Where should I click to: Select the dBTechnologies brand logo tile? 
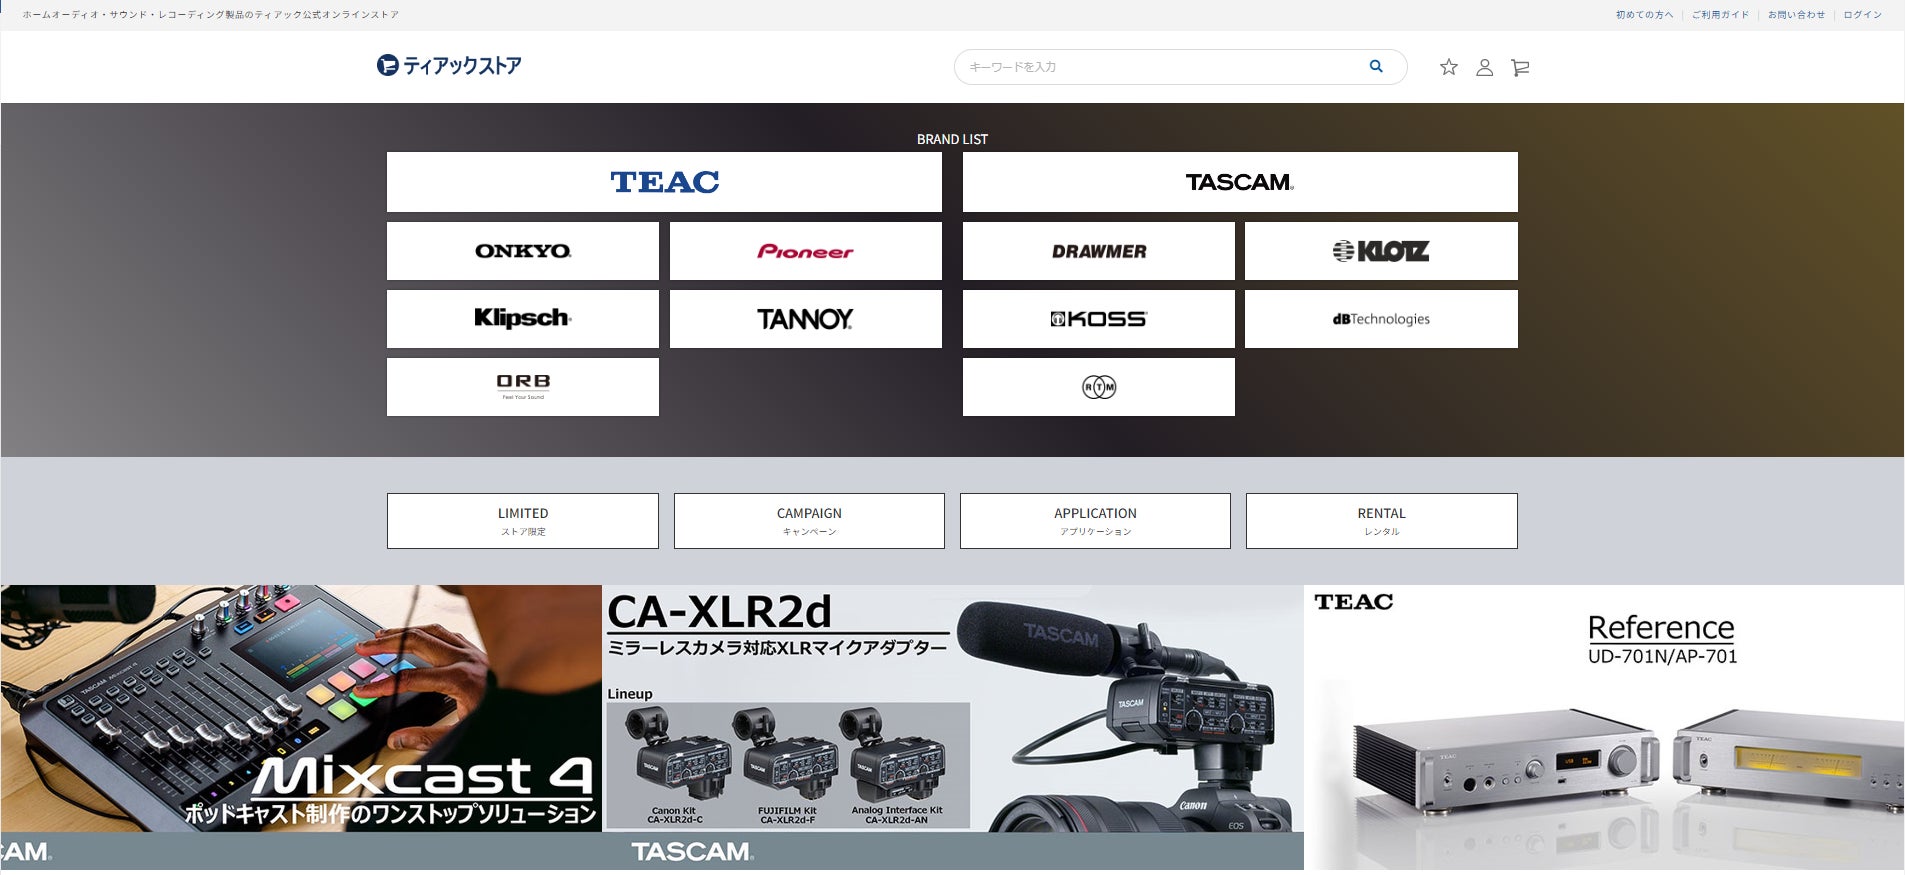(x=1381, y=319)
